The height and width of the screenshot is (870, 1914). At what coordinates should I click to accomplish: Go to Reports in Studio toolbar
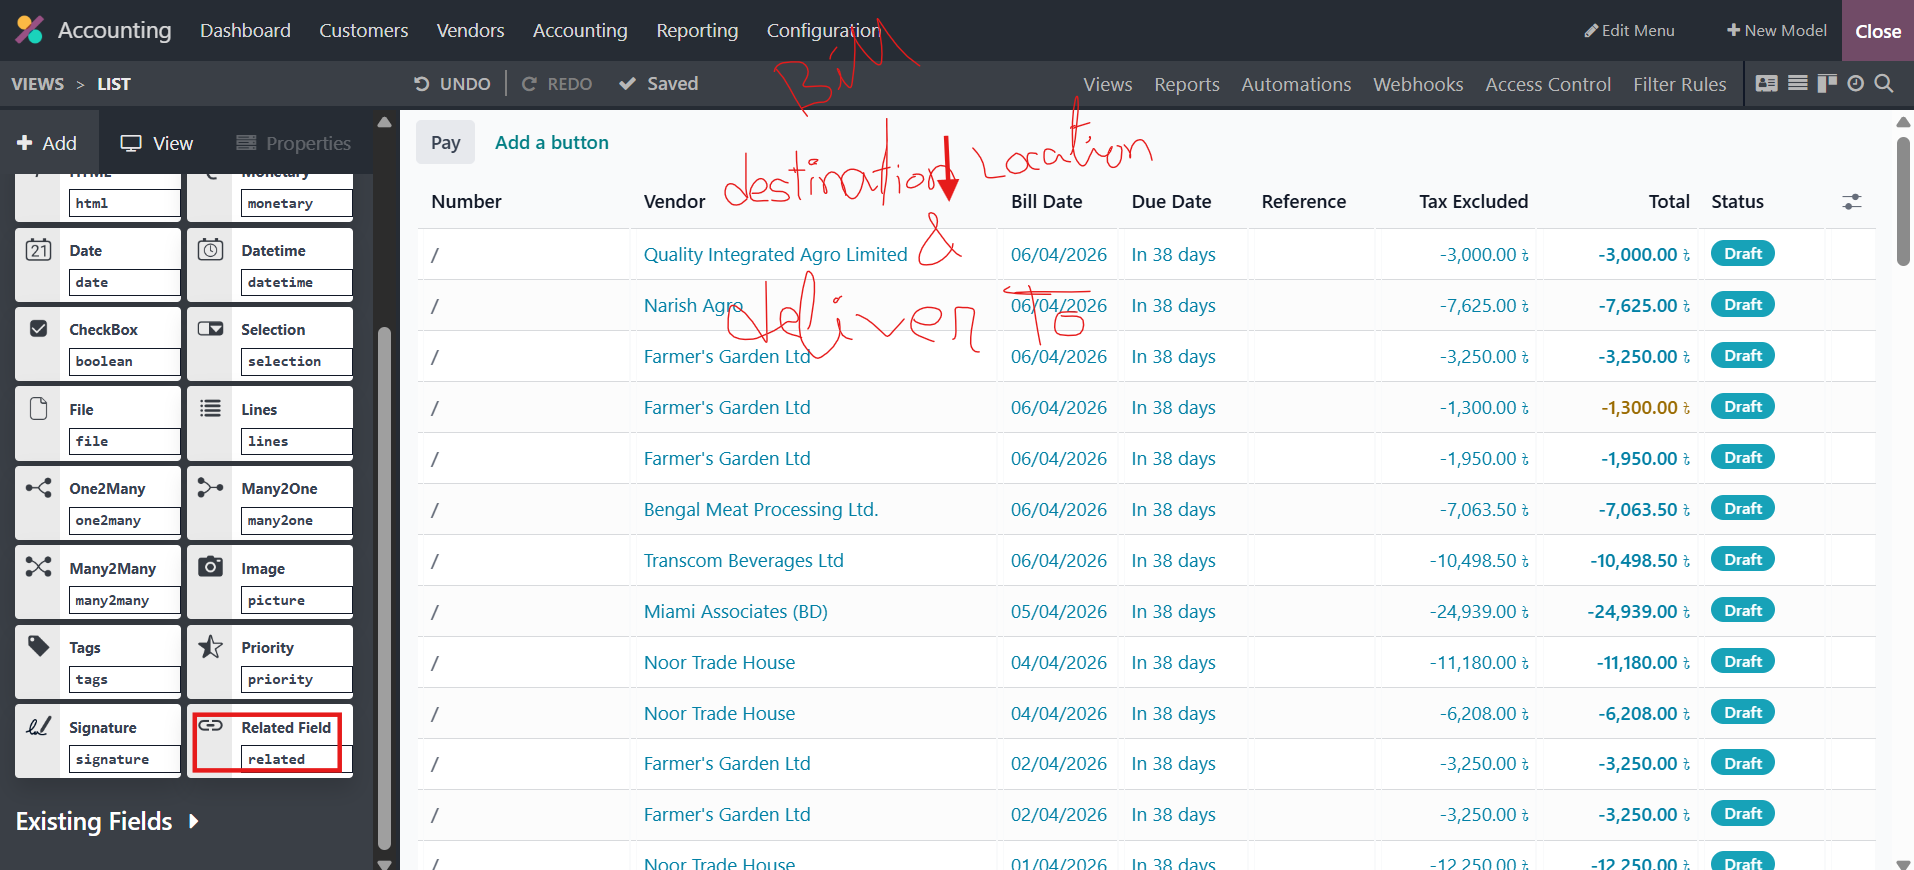pos(1187,85)
